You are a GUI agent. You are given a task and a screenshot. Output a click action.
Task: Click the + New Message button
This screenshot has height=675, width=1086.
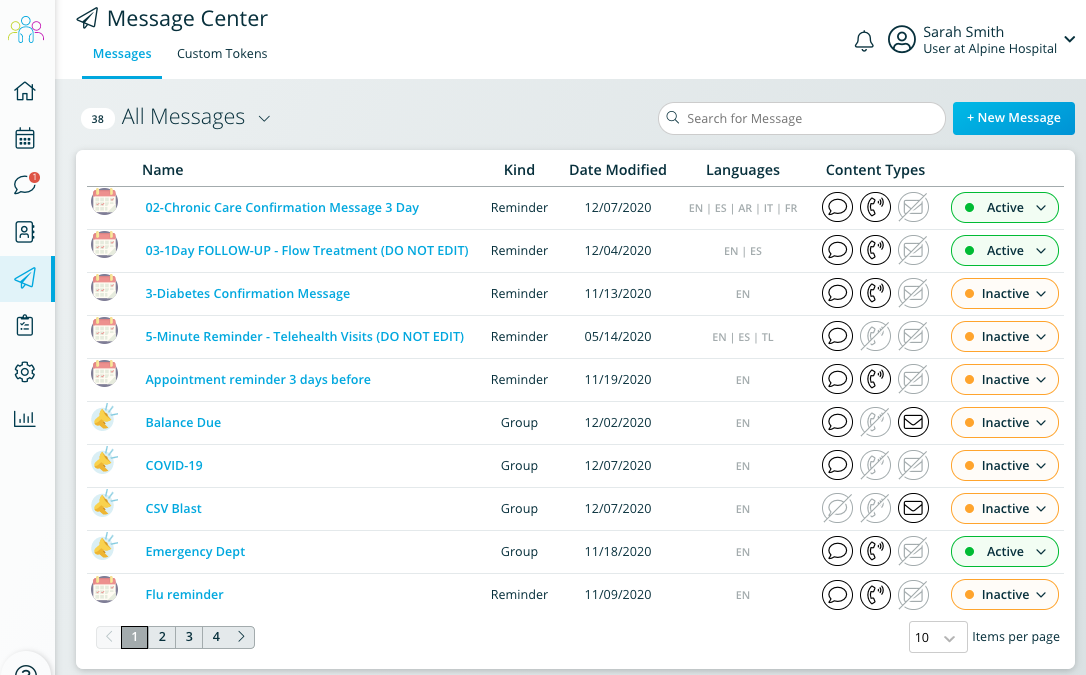[1014, 118]
